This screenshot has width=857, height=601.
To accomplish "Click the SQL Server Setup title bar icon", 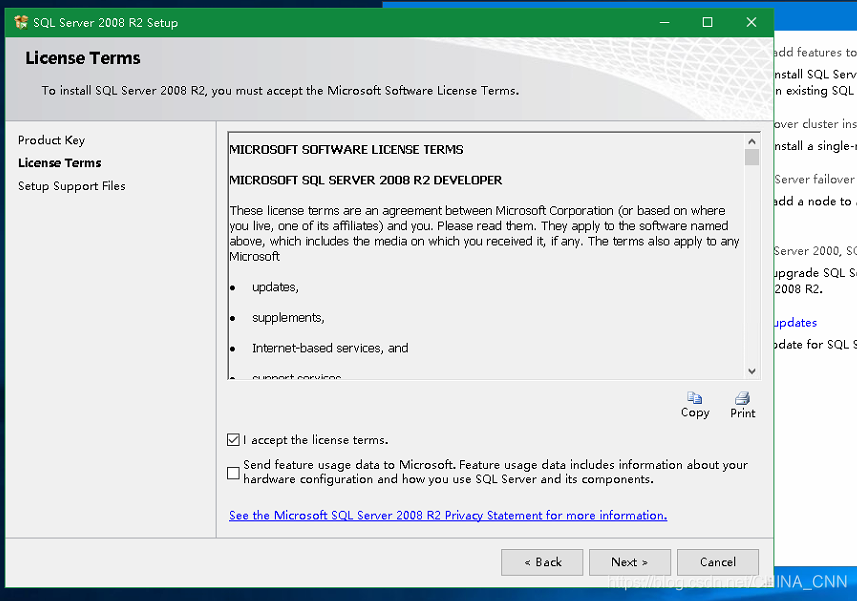I will (21, 22).
